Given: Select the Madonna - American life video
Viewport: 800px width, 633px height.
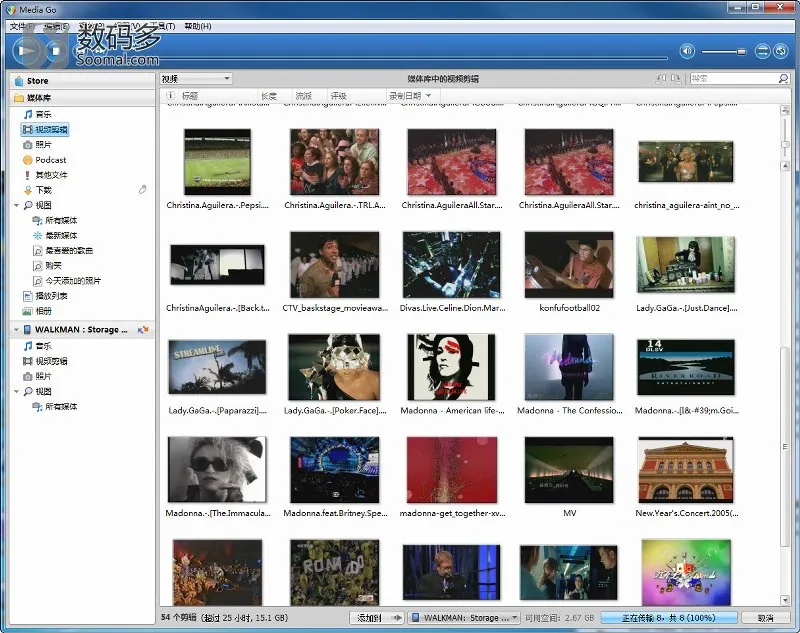Looking at the screenshot, I should click(x=452, y=367).
